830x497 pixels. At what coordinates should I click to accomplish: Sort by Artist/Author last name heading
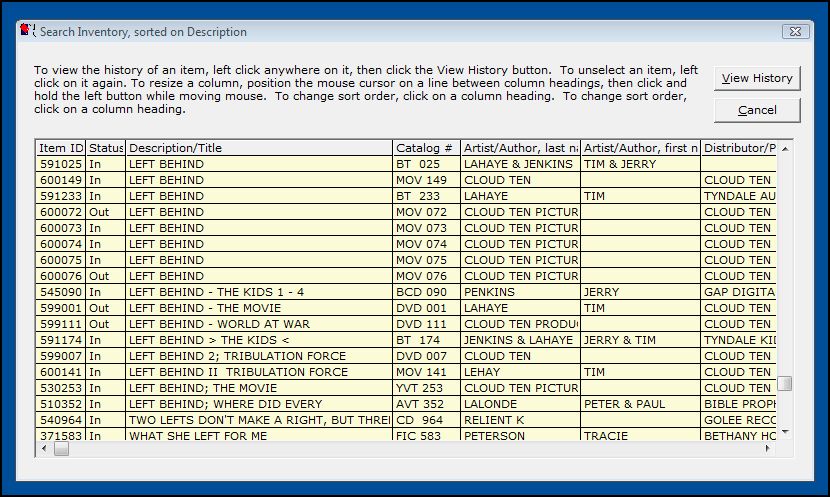click(520, 148)
